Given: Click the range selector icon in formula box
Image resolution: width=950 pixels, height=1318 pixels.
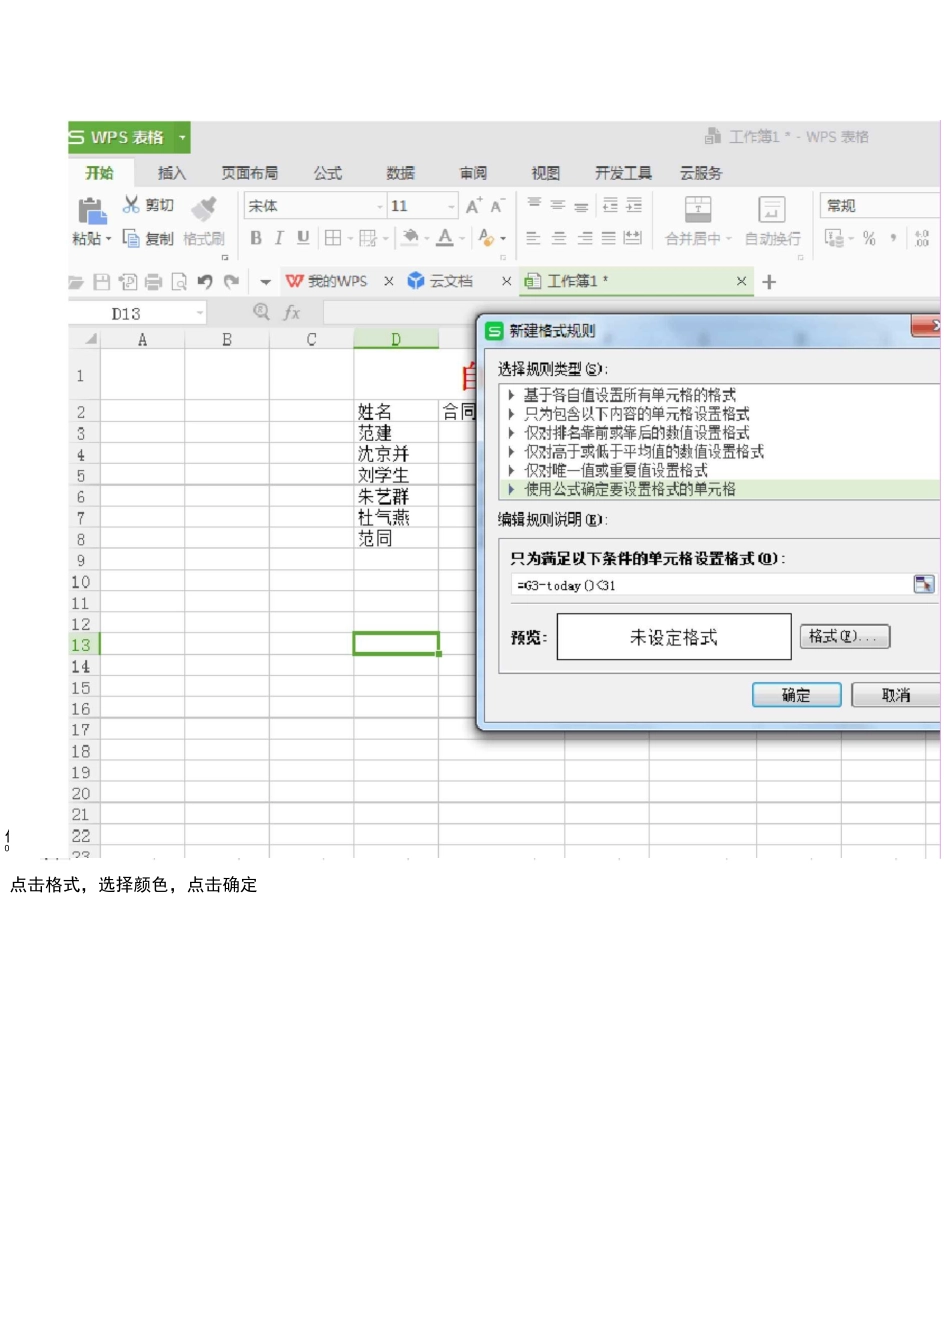Looking at the screenshot, I should tap(923, 584).
